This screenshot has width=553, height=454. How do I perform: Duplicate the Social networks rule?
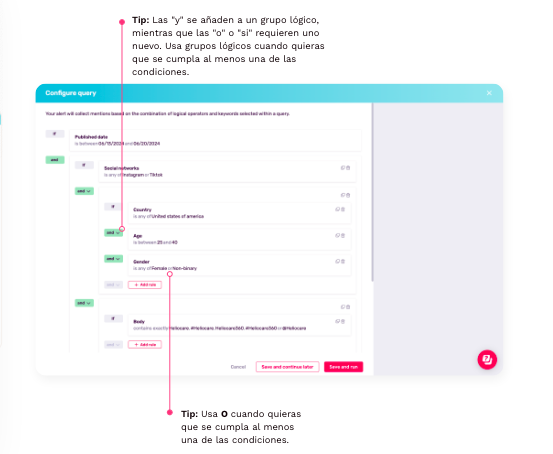click(342, 168)
